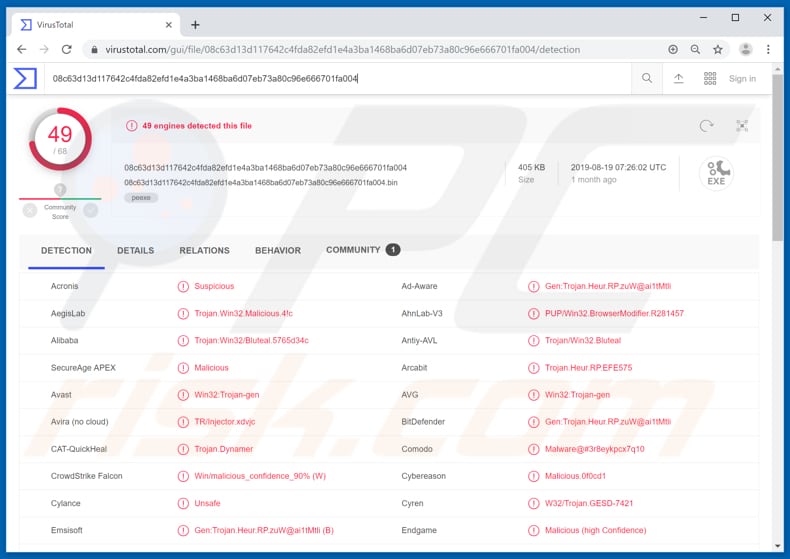Viewport: 790px width, 559px height.
Task: Click the Emsisoft engine name
Action: 67,530
